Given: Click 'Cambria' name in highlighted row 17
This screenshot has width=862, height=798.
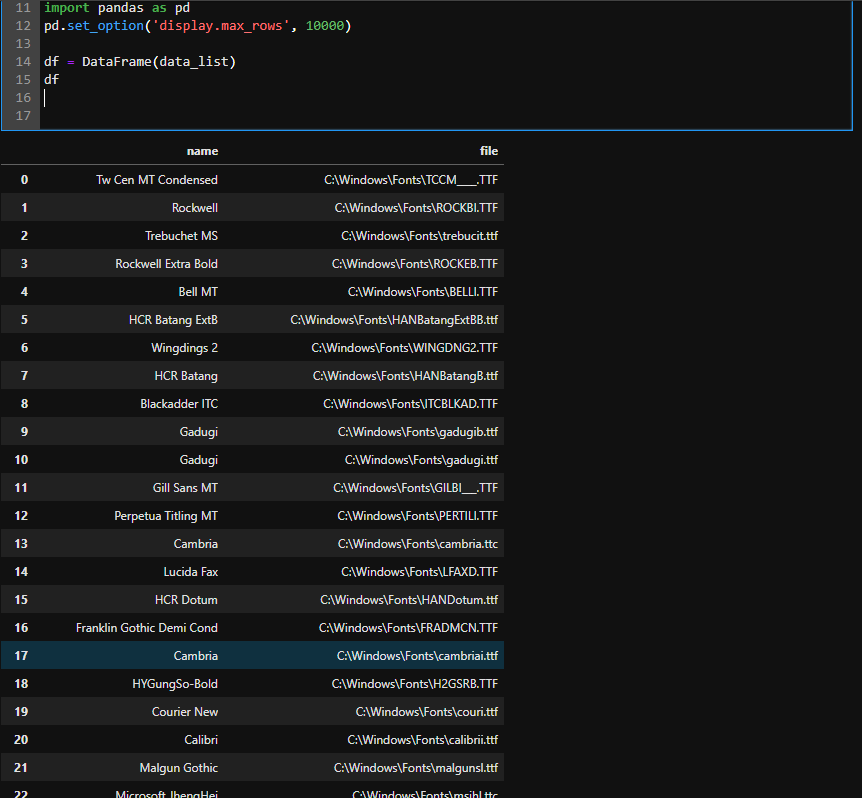Looking at the screenshot, I should [196, 656].
